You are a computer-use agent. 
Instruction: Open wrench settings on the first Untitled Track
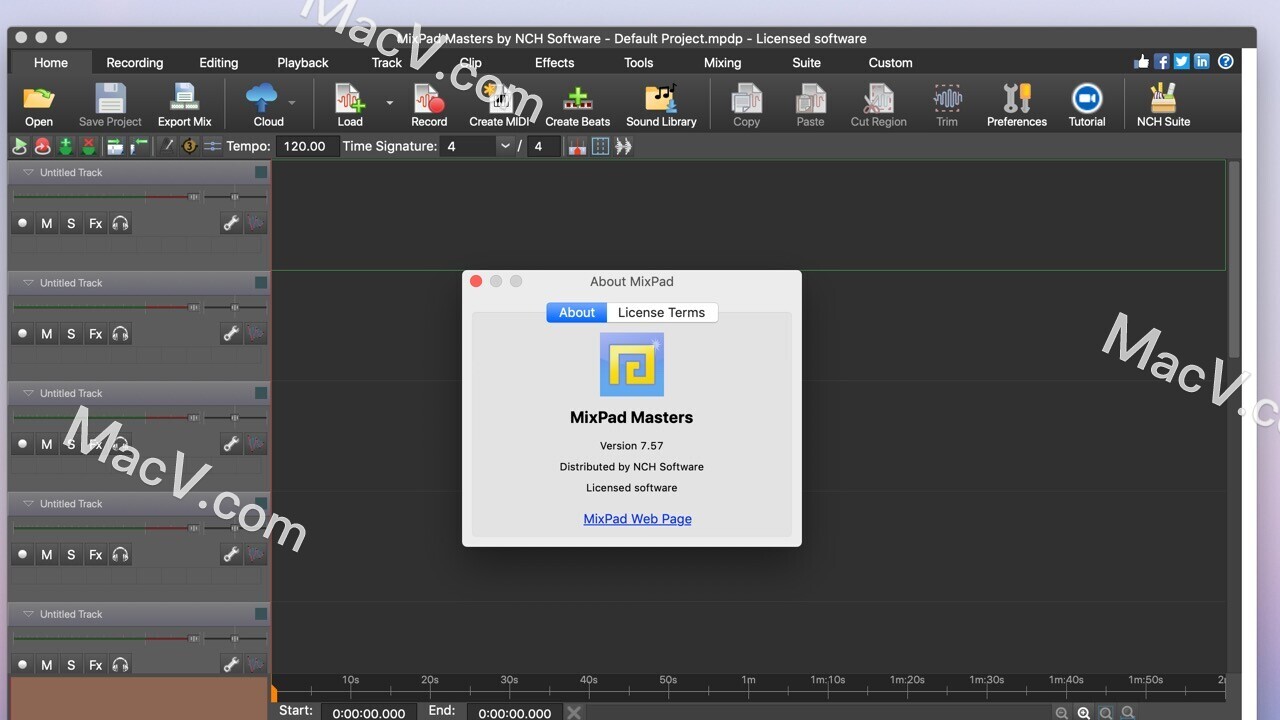click(231, 223)
